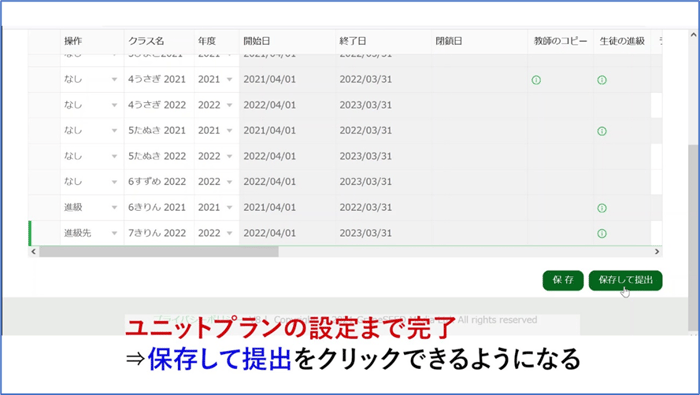Viewport: 700px width, 395px height.
Task: Open 年度 dropdown for 4うさぎ 2022
Action: (x=229, y=105)
